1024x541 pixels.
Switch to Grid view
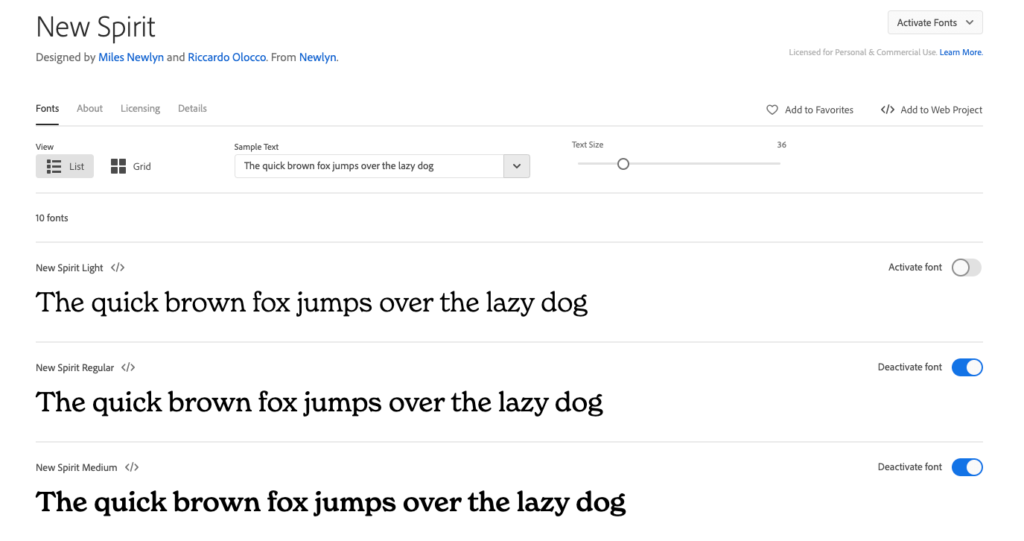131,167
